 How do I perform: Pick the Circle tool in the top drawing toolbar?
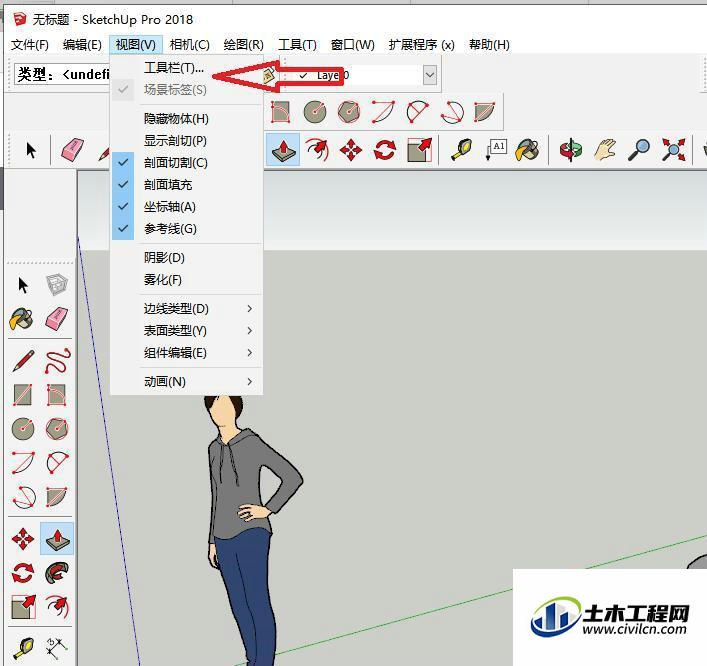[x=315, y=112]
